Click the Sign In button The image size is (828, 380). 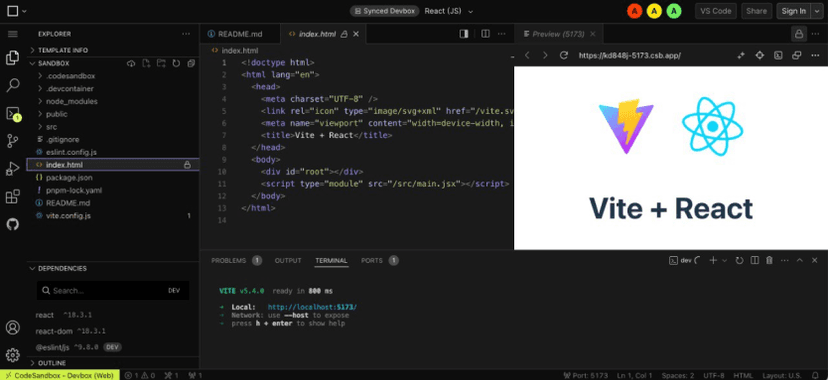[793, 11]
